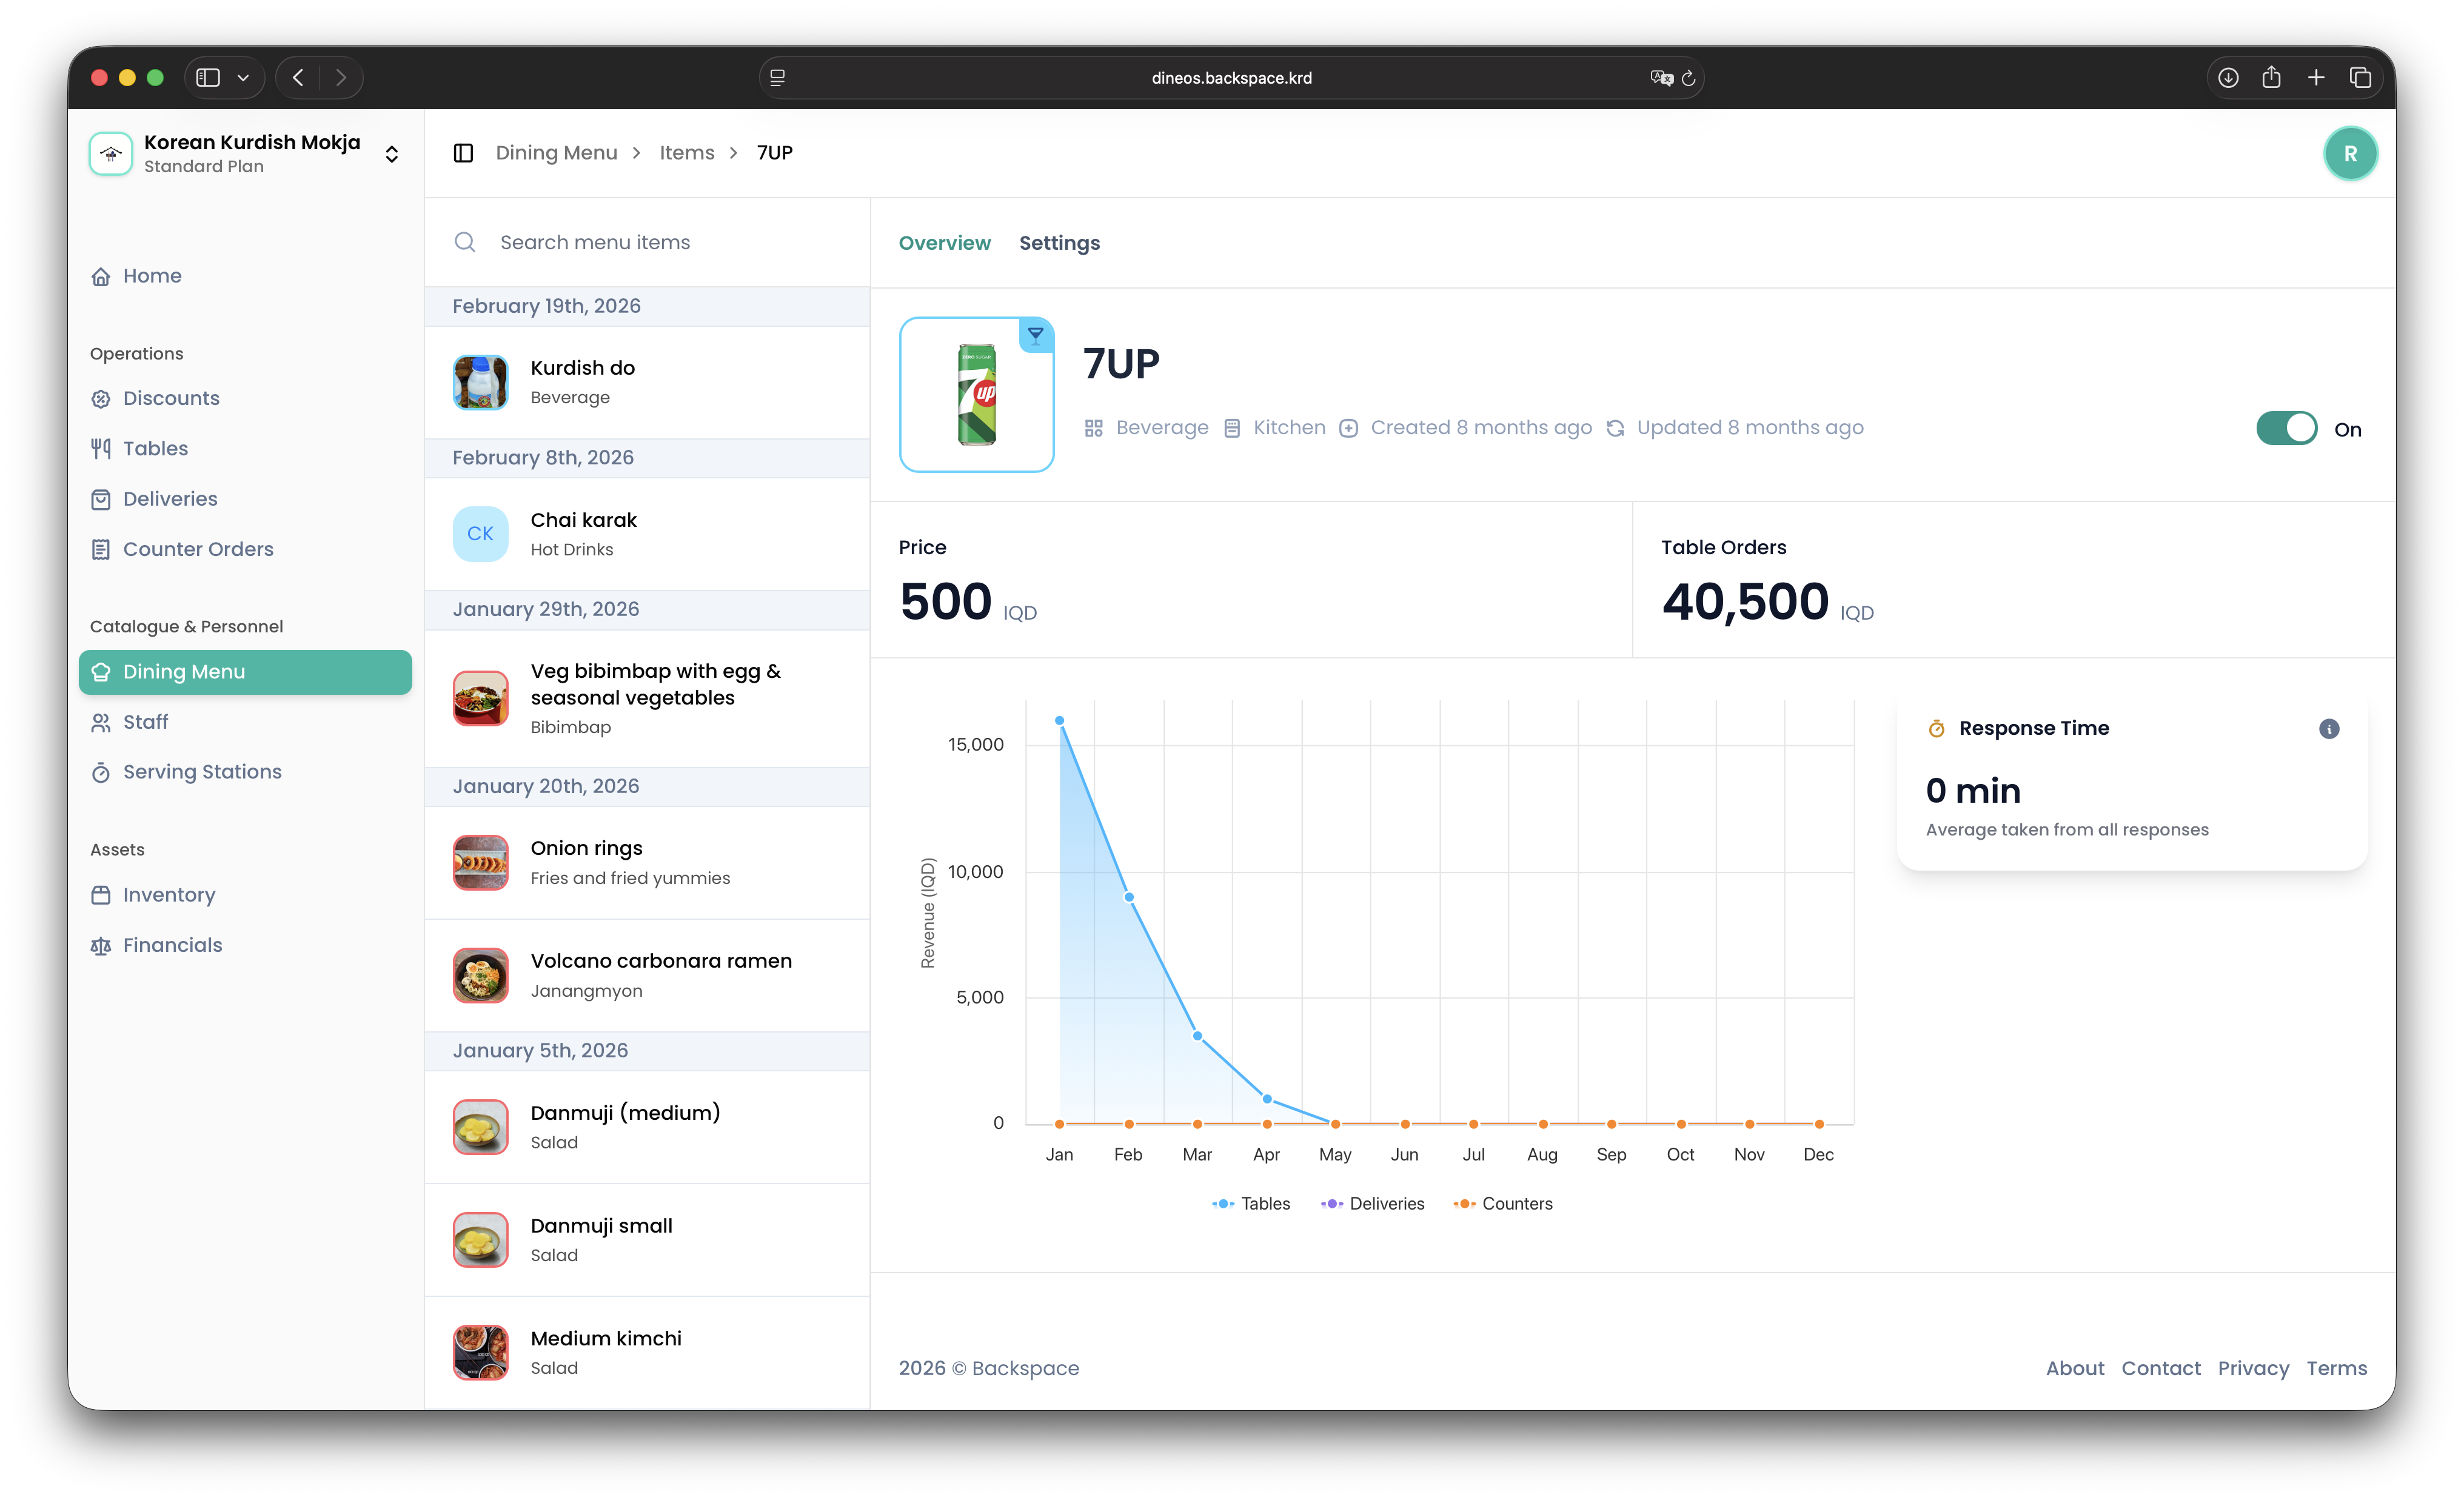The image size is (2464, 1500).
Task: Click the Response Time stopwatch icon
Action: tap(1936, 728)
